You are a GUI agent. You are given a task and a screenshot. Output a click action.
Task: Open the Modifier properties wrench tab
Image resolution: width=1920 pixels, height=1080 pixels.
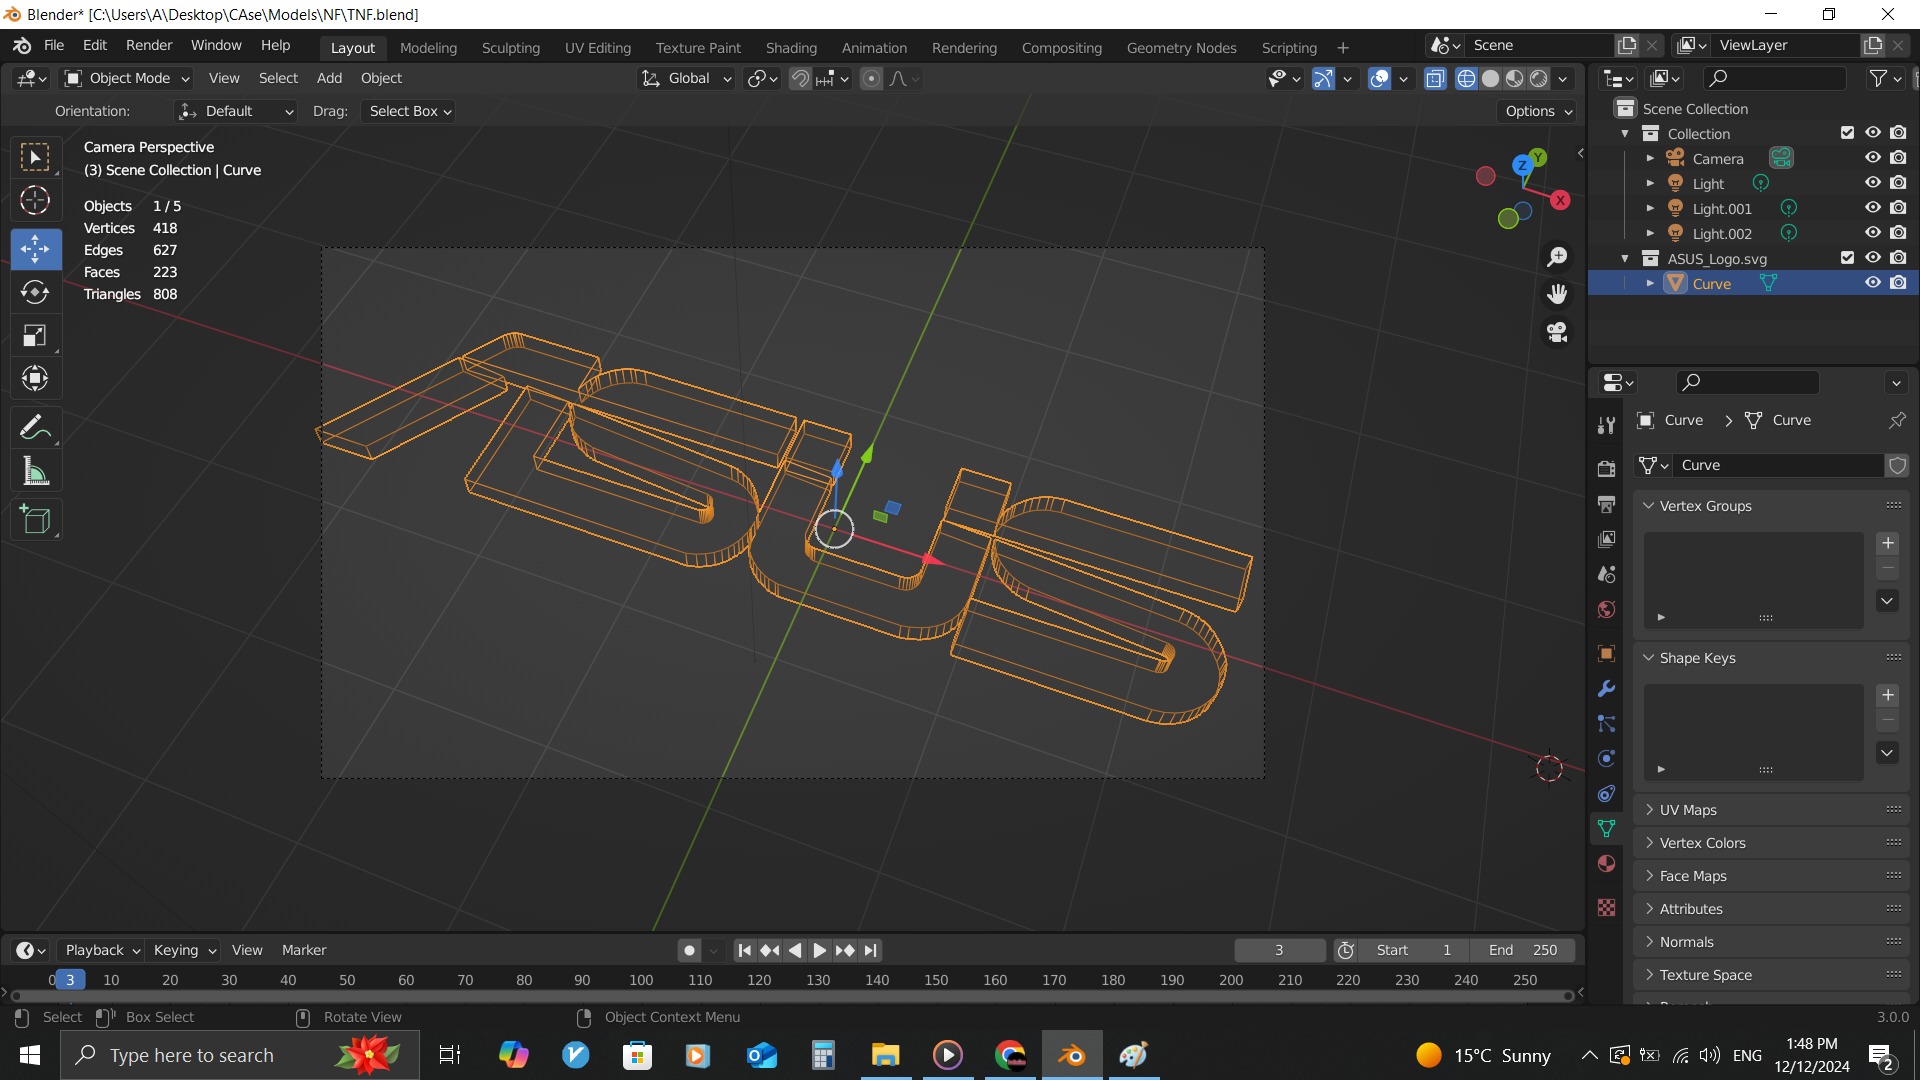1606,689
